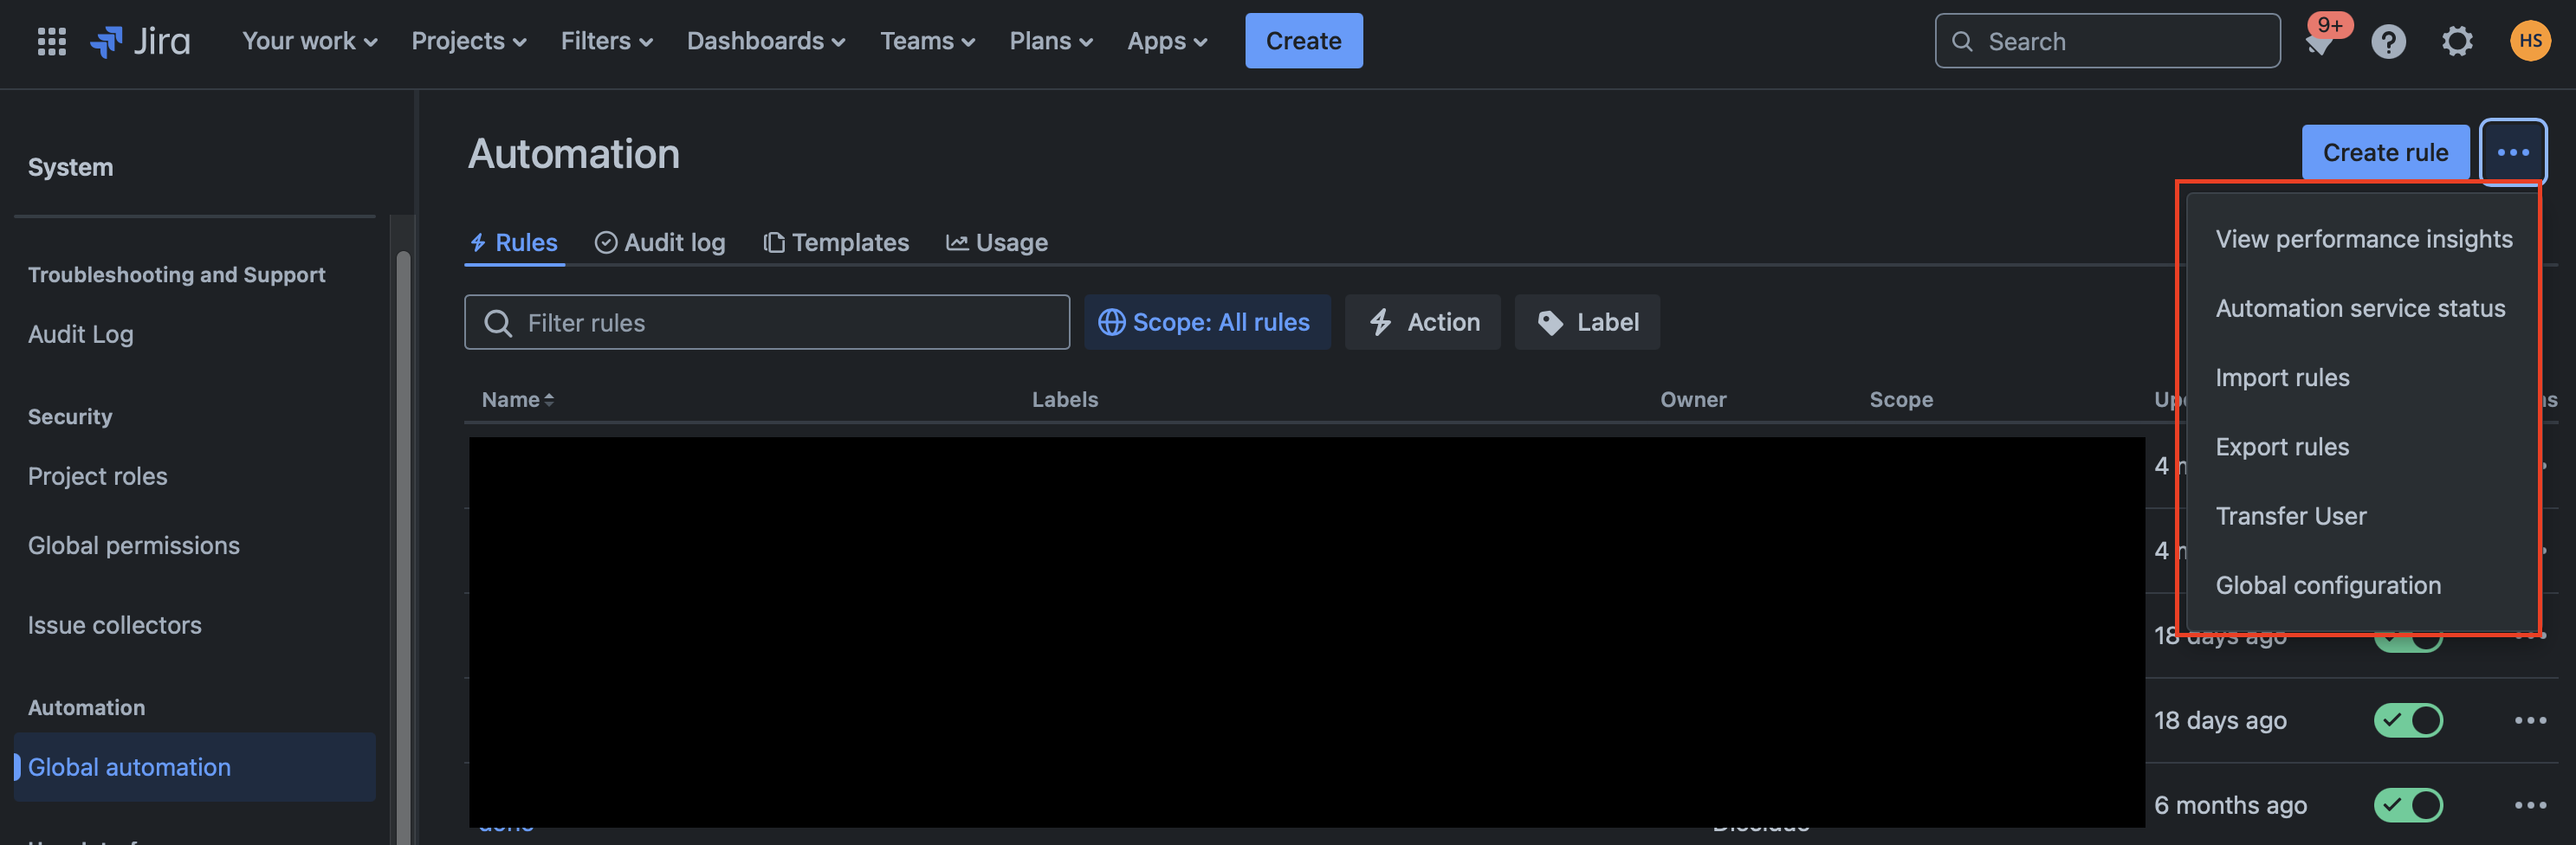Click the Jira logo
The height and width of the screenshot is (845, 2576).
point(140,41)
